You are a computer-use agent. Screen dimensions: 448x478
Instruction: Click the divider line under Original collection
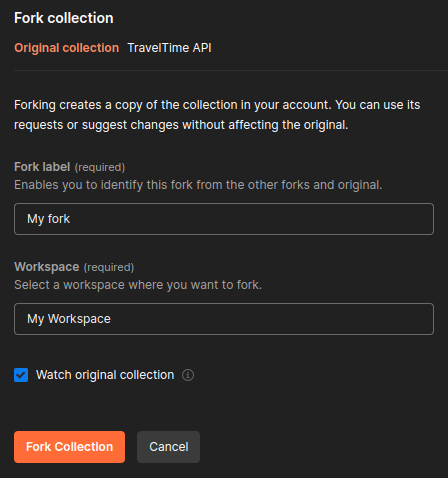tap(231, 70)
